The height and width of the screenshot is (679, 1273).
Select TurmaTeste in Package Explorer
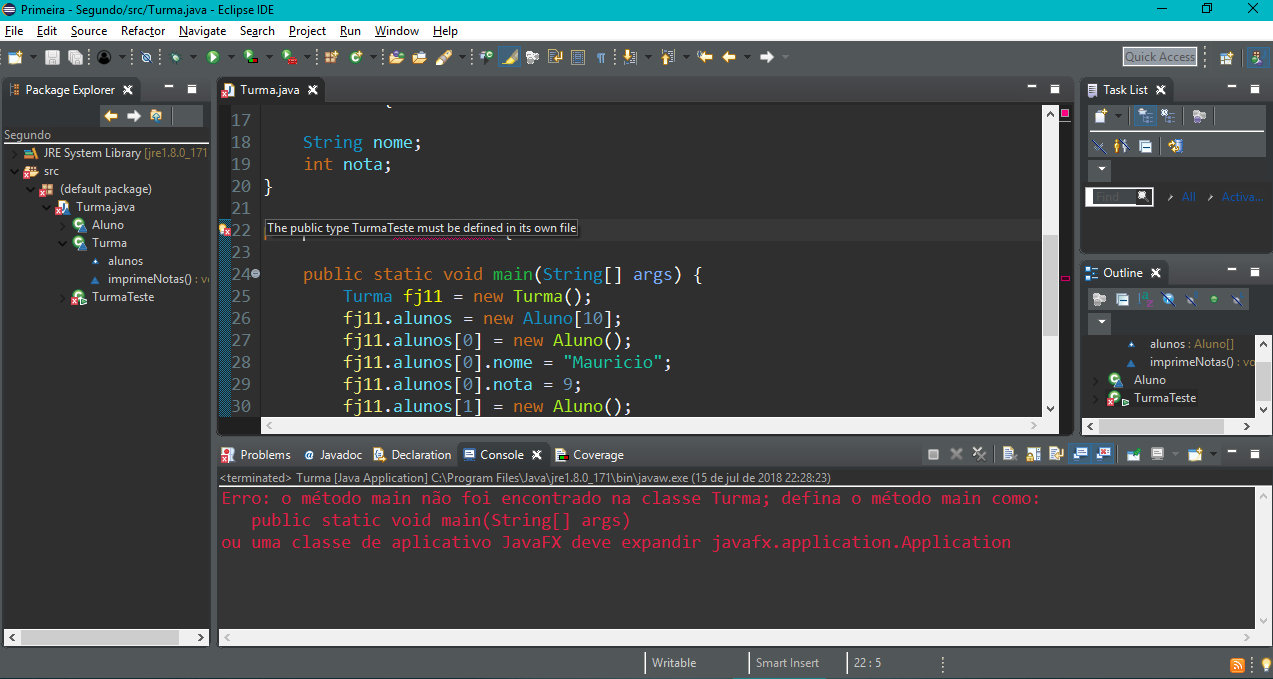point(122,297)
